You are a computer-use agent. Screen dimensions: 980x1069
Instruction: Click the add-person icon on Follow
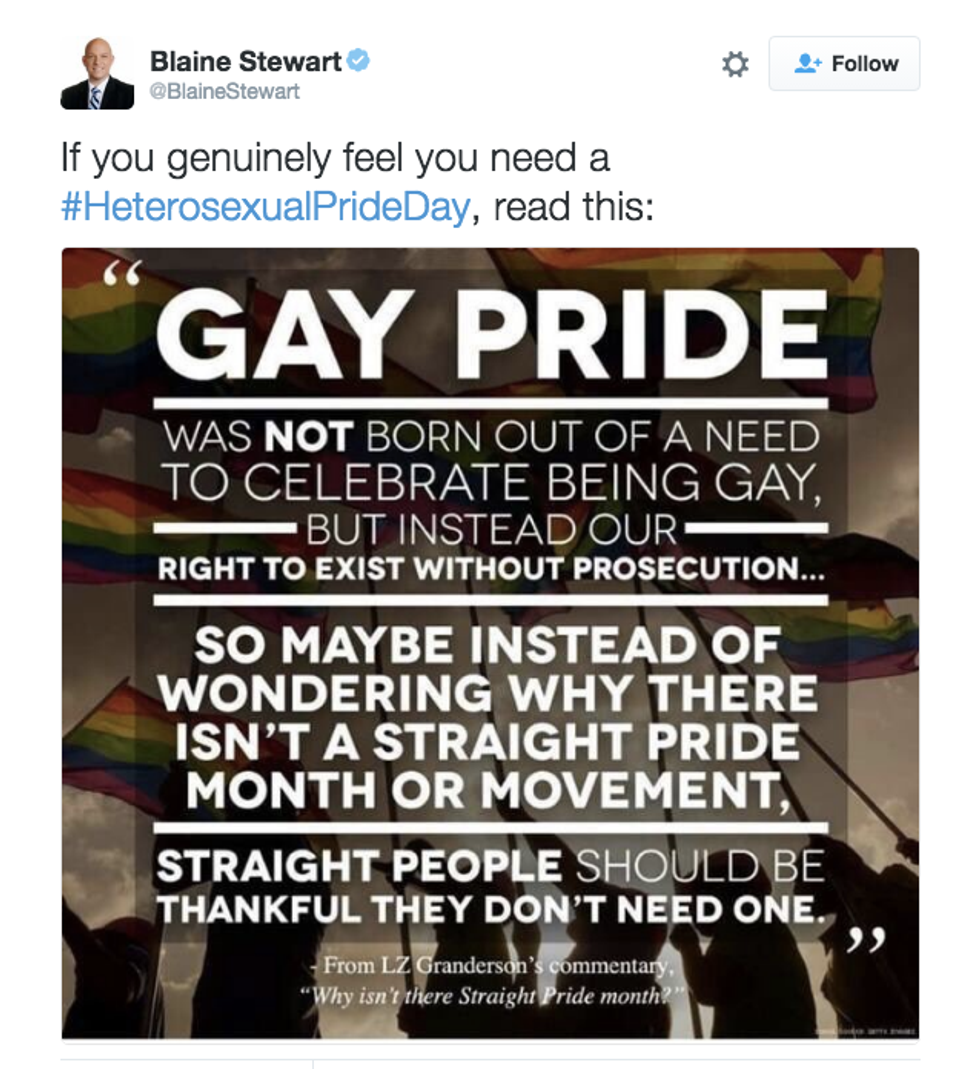[807, 64]
